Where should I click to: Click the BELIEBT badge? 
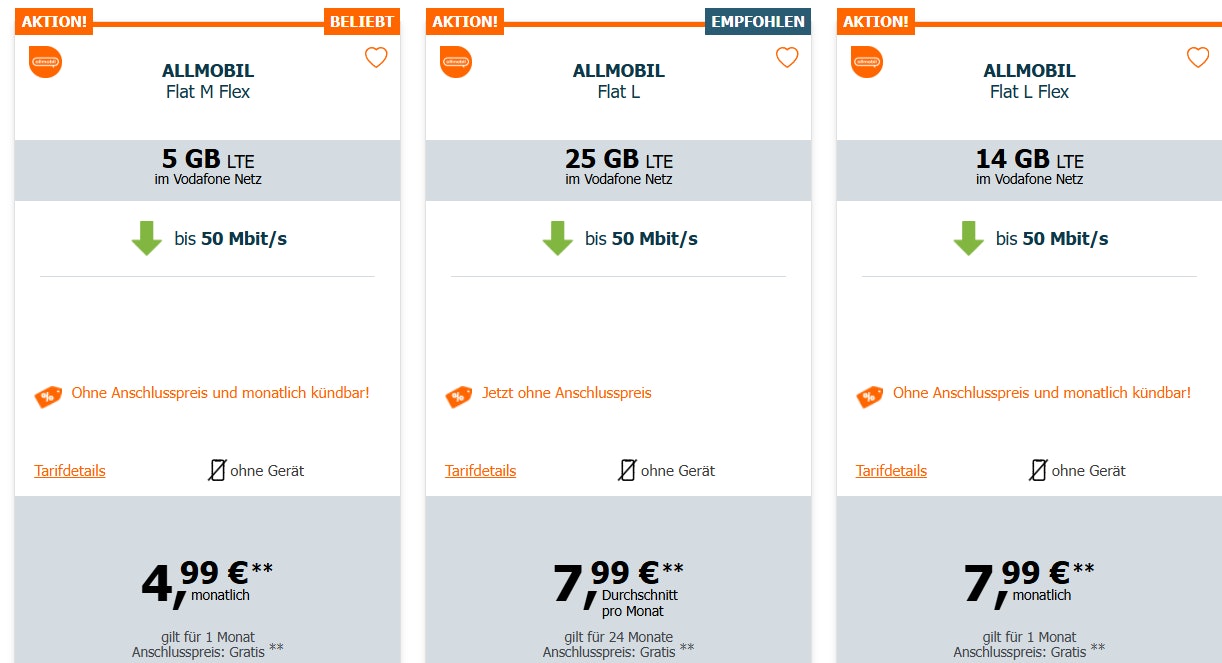click(362, 21)
